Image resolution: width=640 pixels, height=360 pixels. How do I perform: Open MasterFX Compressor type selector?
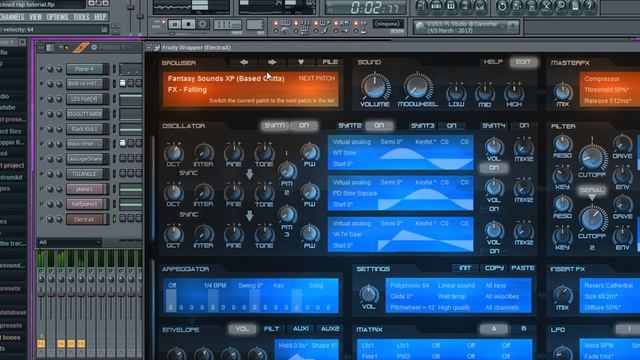click(x=602, y=79)
